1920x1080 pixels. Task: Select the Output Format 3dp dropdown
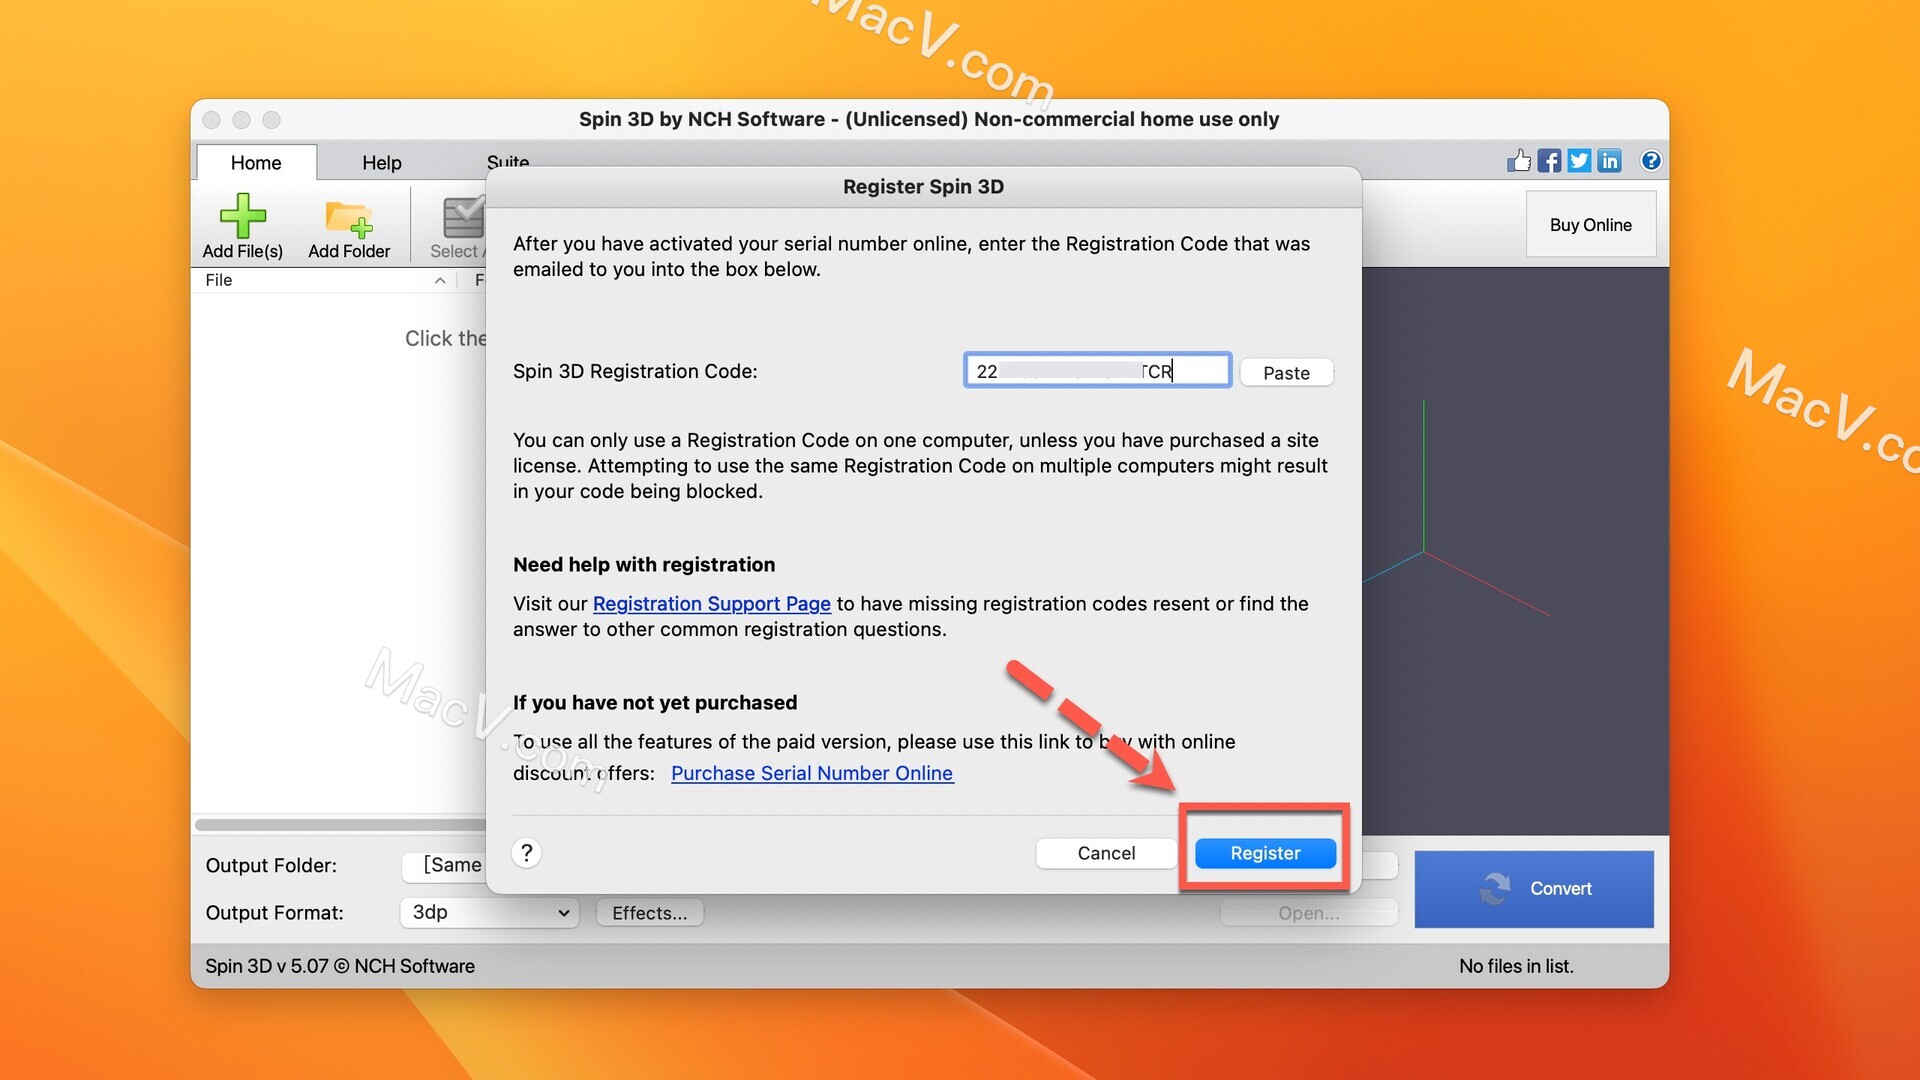click(488, 913)
